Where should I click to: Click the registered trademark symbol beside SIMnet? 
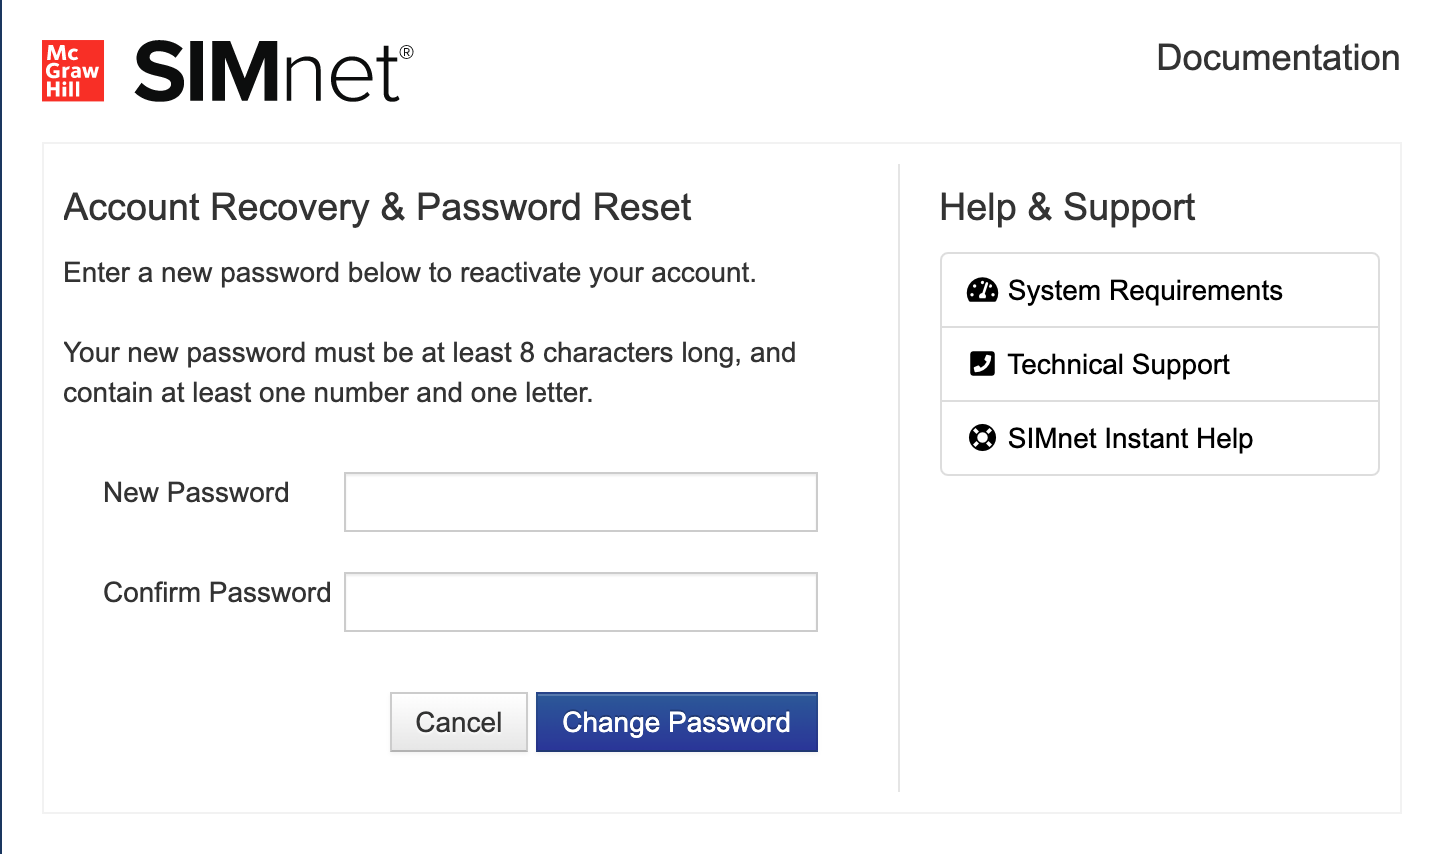406,52
